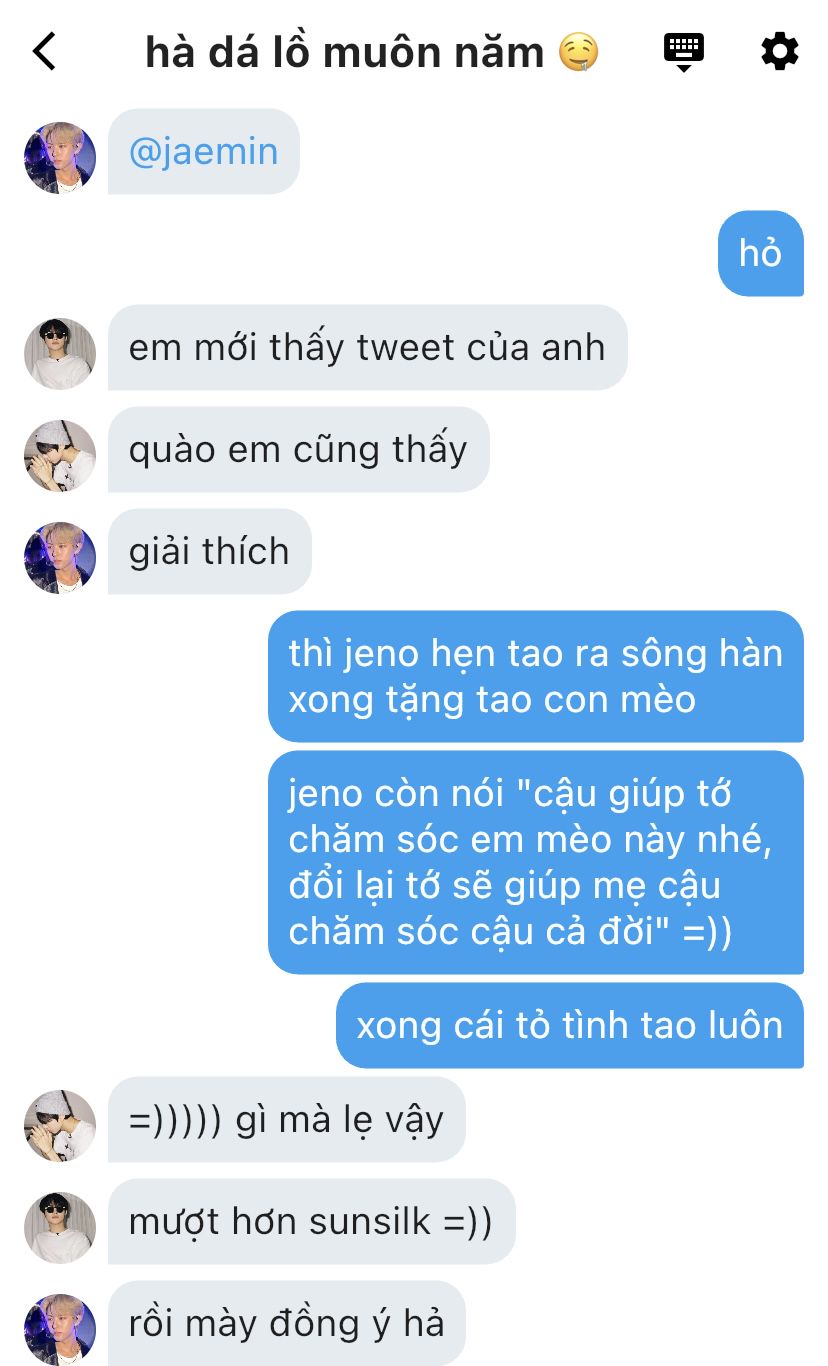Open avatar next to @jaemin message
Viewport: 828px width, 1366px height.
pyautogui.click(x=60, y=158)
